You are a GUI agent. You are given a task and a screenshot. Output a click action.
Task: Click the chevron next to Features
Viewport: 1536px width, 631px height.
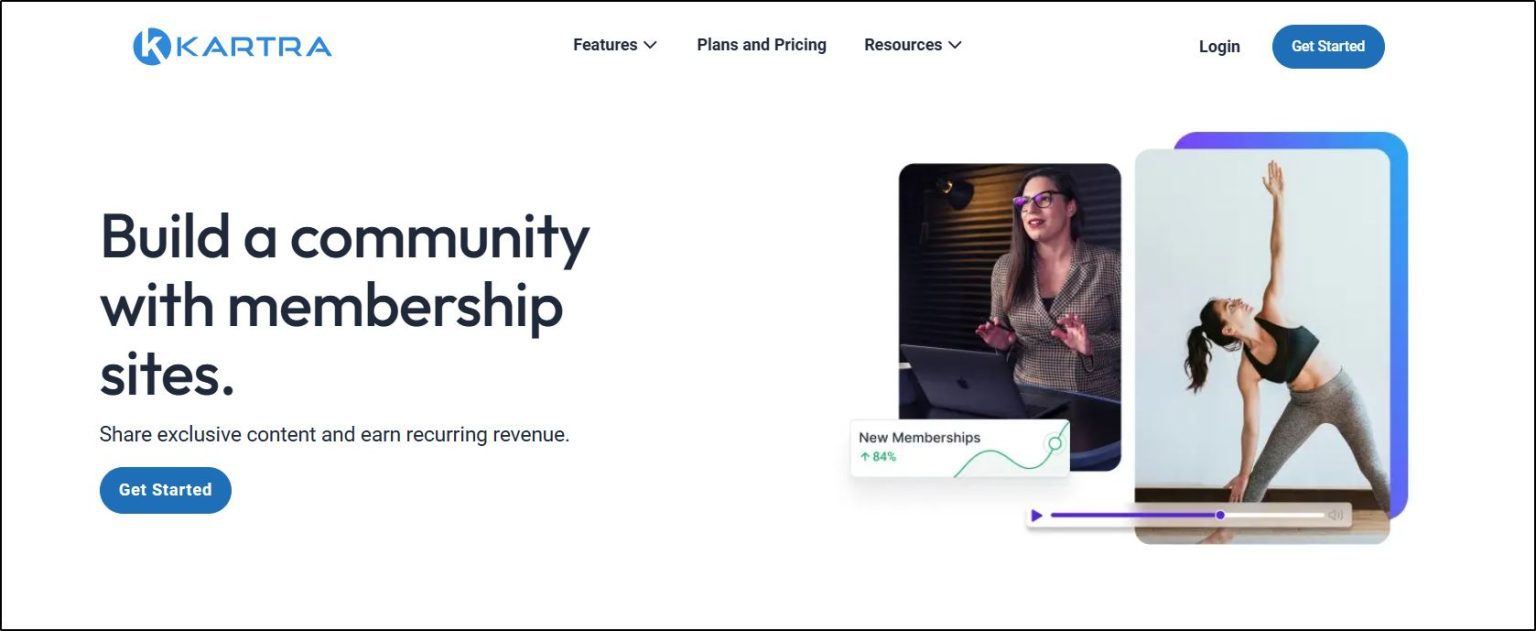(651, 45)
